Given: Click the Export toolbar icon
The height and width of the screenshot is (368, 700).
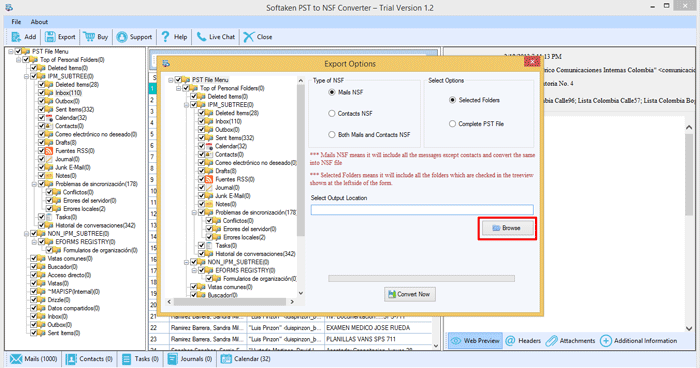Looking at the screenshot, I should [50, 37].
